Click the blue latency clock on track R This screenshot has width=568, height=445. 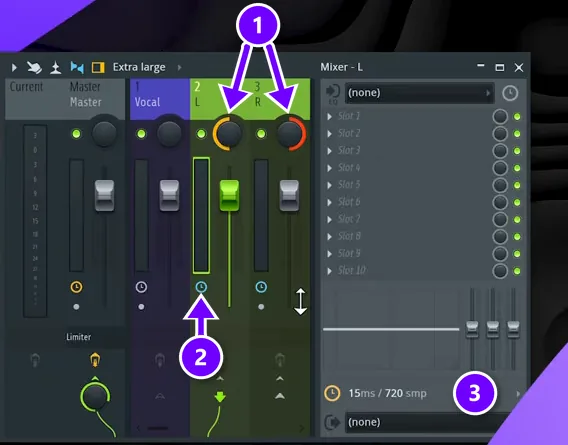[x=261, y=287]
